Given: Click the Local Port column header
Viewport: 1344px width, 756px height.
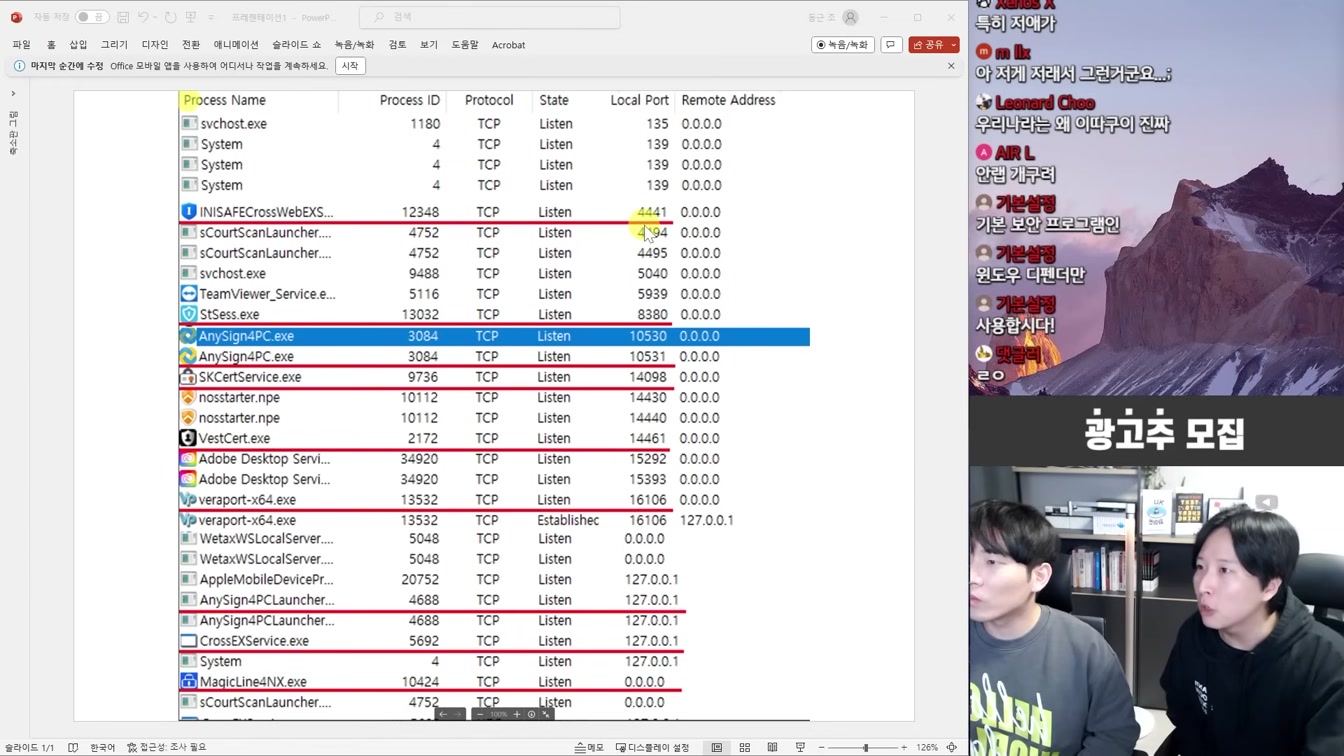Looking at the screenshot, I should (x=639, y=100).
